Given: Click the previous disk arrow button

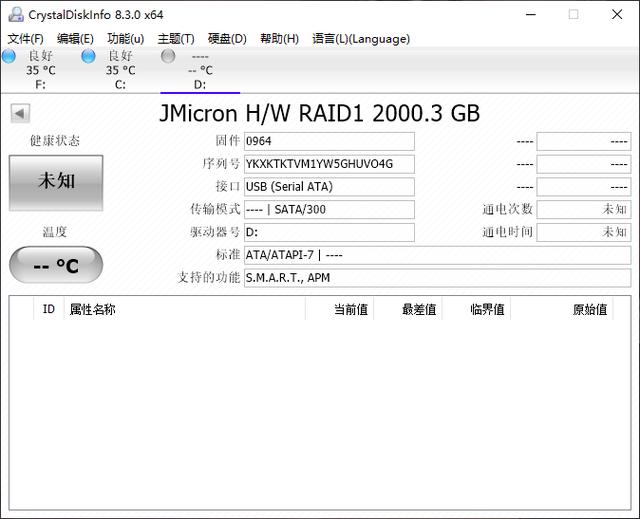Looking at the screenshot, I should pyautogui.click(x=20, y=113).
